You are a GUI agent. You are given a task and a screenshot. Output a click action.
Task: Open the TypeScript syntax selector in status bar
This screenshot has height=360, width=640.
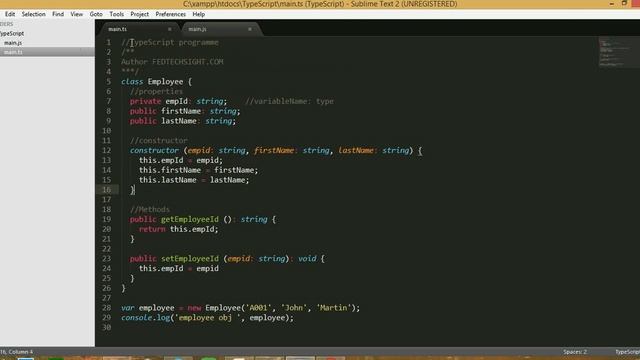[x=627, y=352]
